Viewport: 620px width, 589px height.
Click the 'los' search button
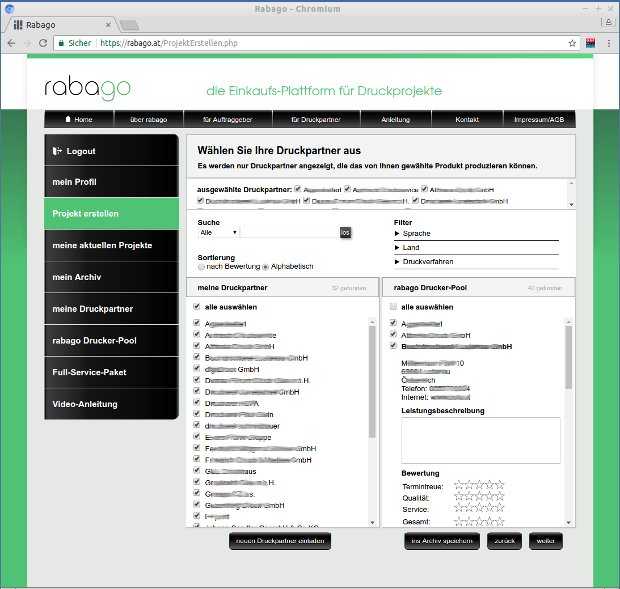point(345,232)
